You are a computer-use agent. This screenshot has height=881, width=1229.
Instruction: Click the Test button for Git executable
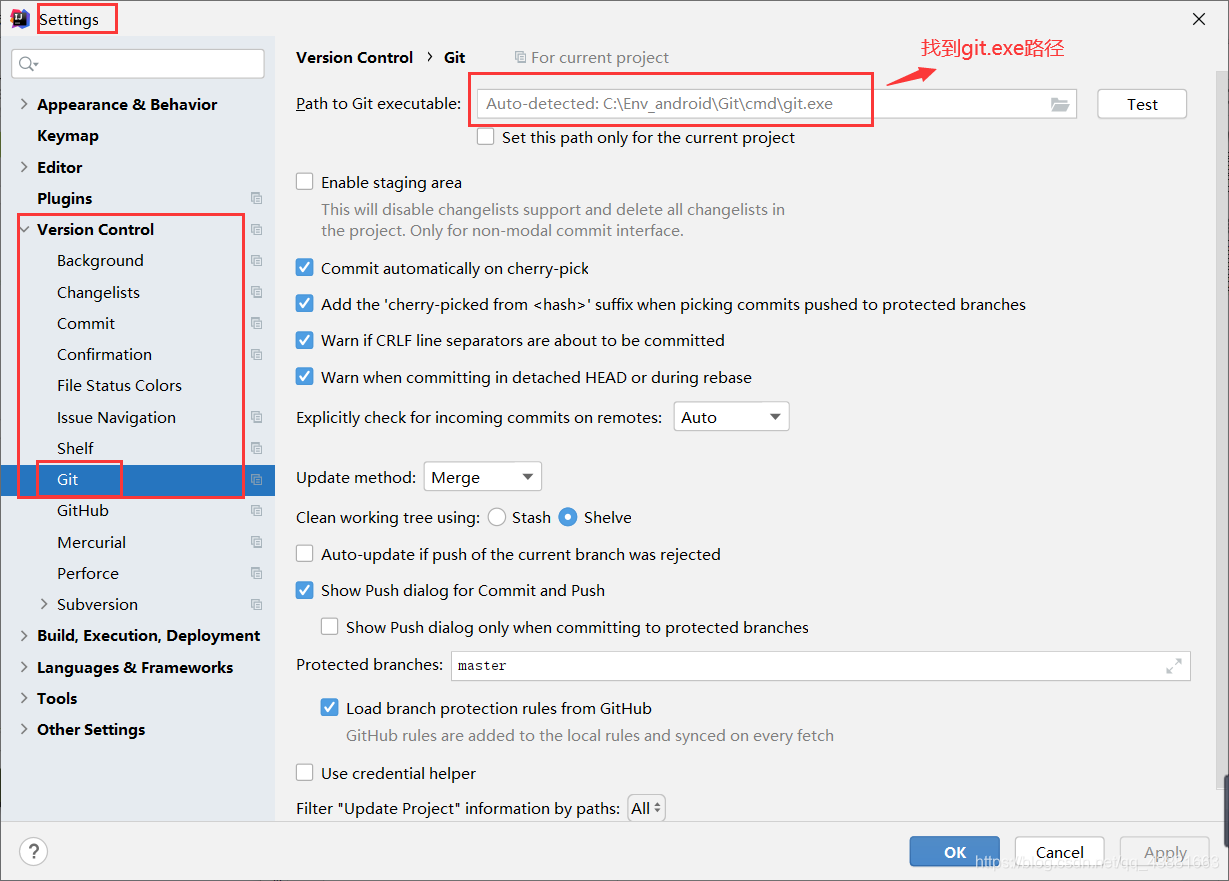tap(1142, 104)
